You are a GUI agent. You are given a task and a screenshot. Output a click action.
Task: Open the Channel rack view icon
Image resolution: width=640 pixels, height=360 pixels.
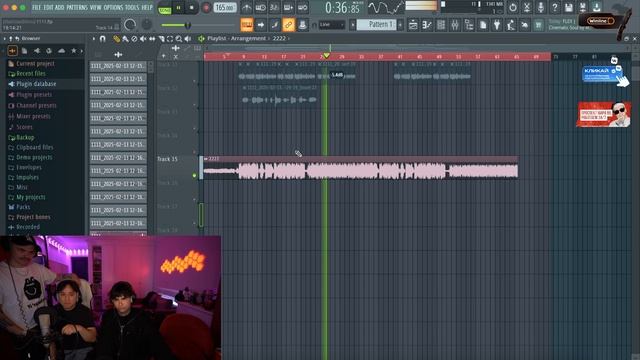point(441,25)
